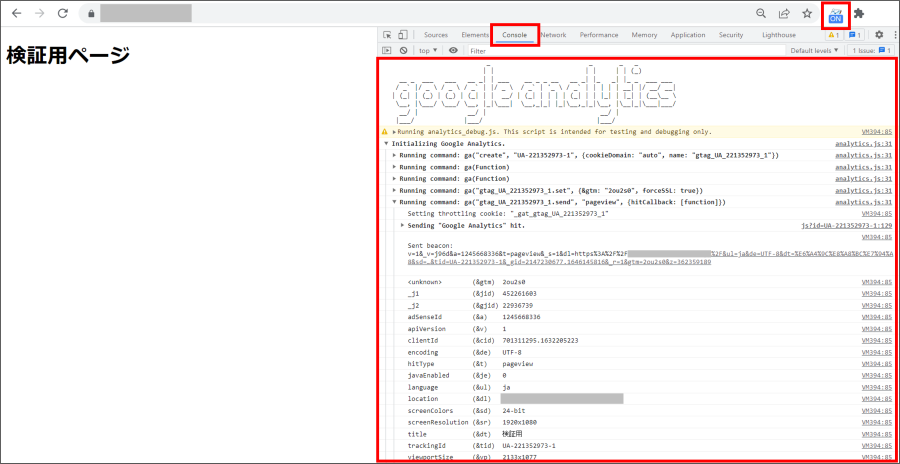Click the Setting throttling cookie message
The image size is (900, 464).
[x=507, y=214]
